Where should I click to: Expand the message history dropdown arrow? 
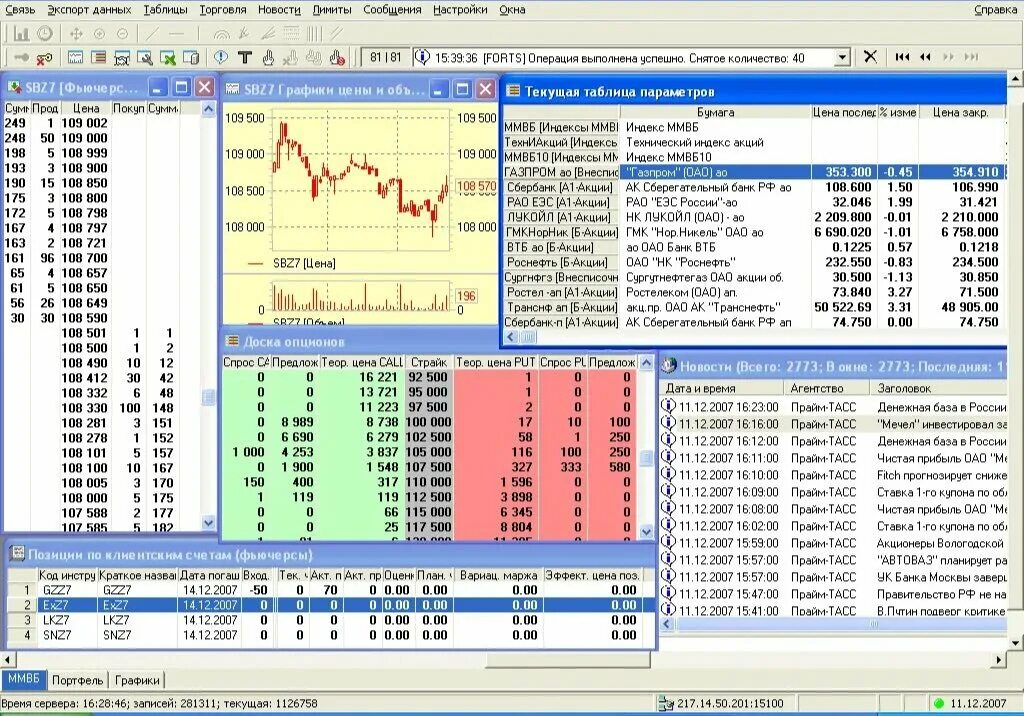842,57
